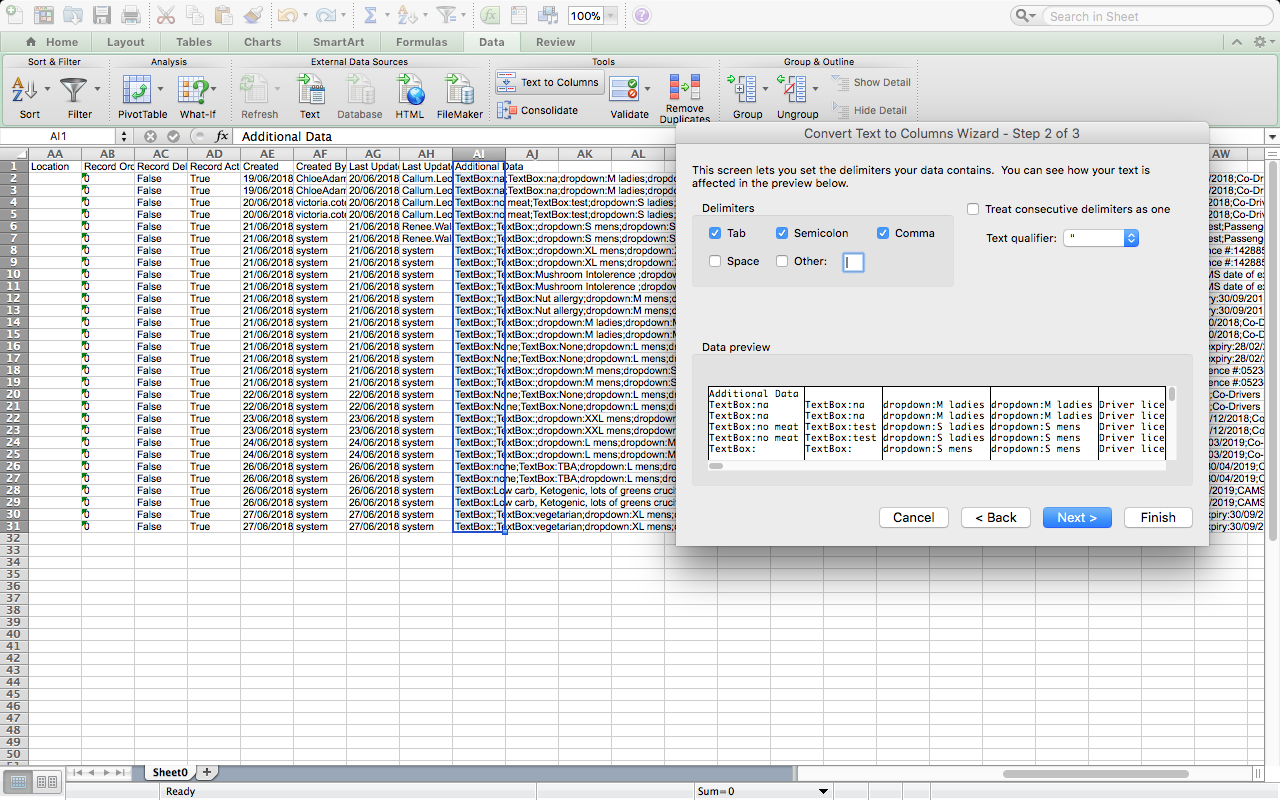Check Treat consecutive delimiters as one
The height and width of the screenshot is (800, 1280).
point(973,209)
